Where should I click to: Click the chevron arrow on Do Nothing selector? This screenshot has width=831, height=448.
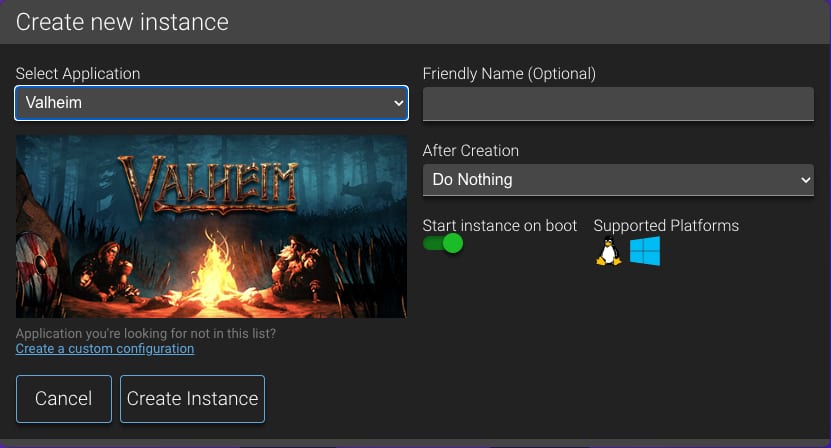(x=806, y=180)
